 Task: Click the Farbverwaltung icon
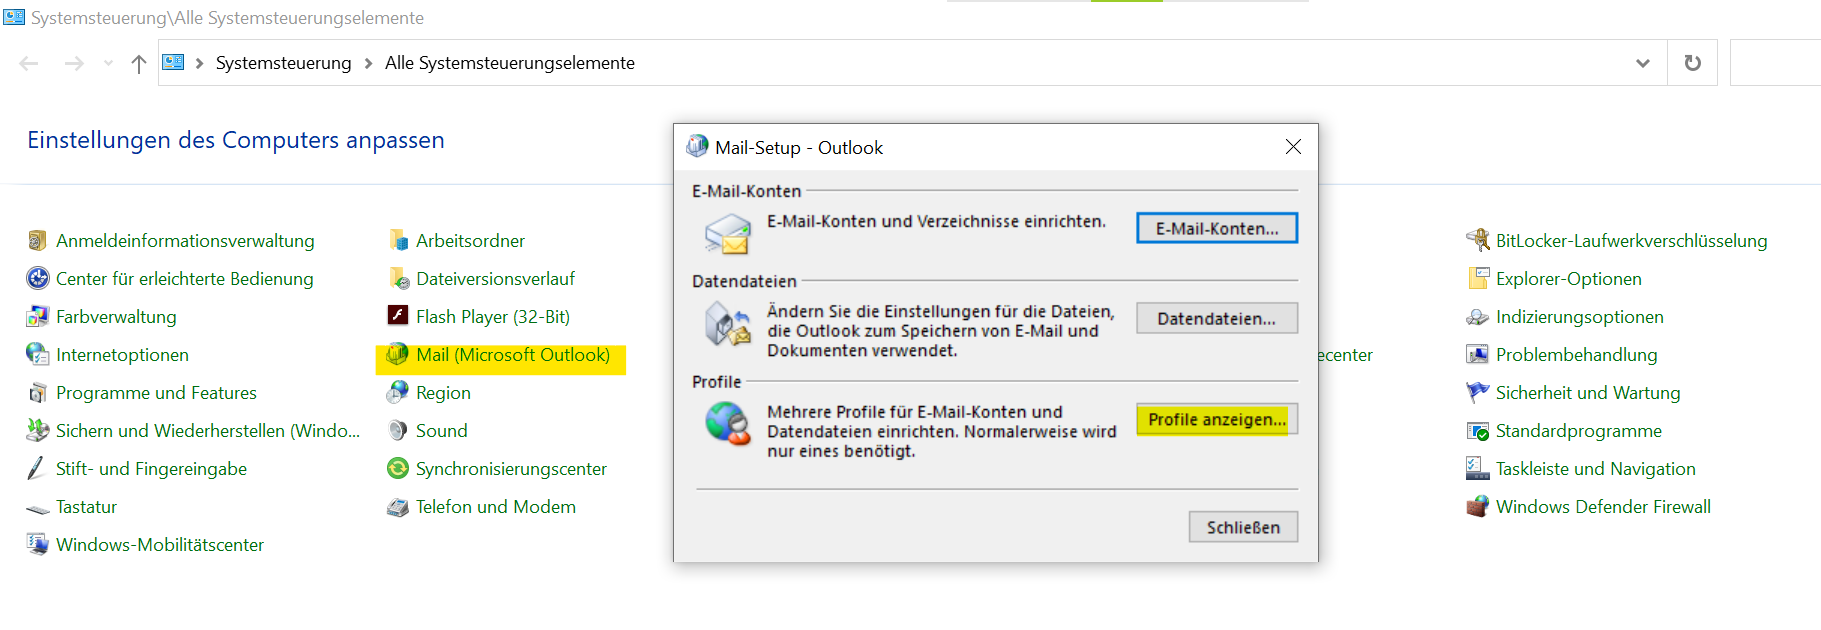pyautogui.click(x=37, y=317)
